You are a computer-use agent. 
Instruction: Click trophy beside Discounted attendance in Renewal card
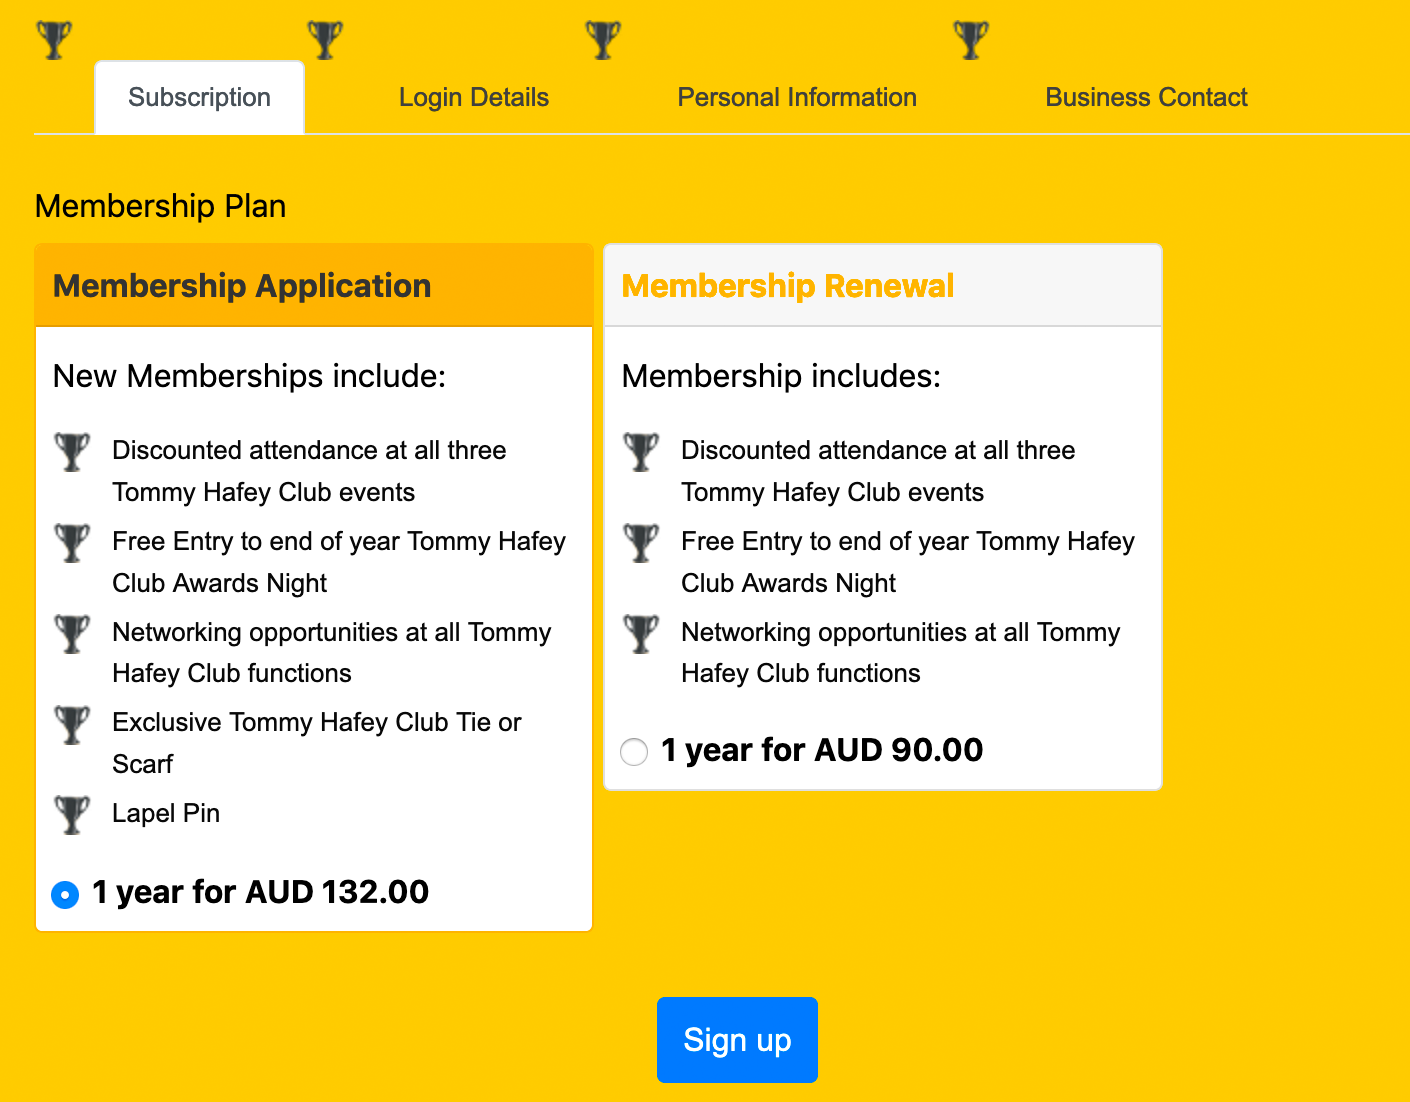641,452
